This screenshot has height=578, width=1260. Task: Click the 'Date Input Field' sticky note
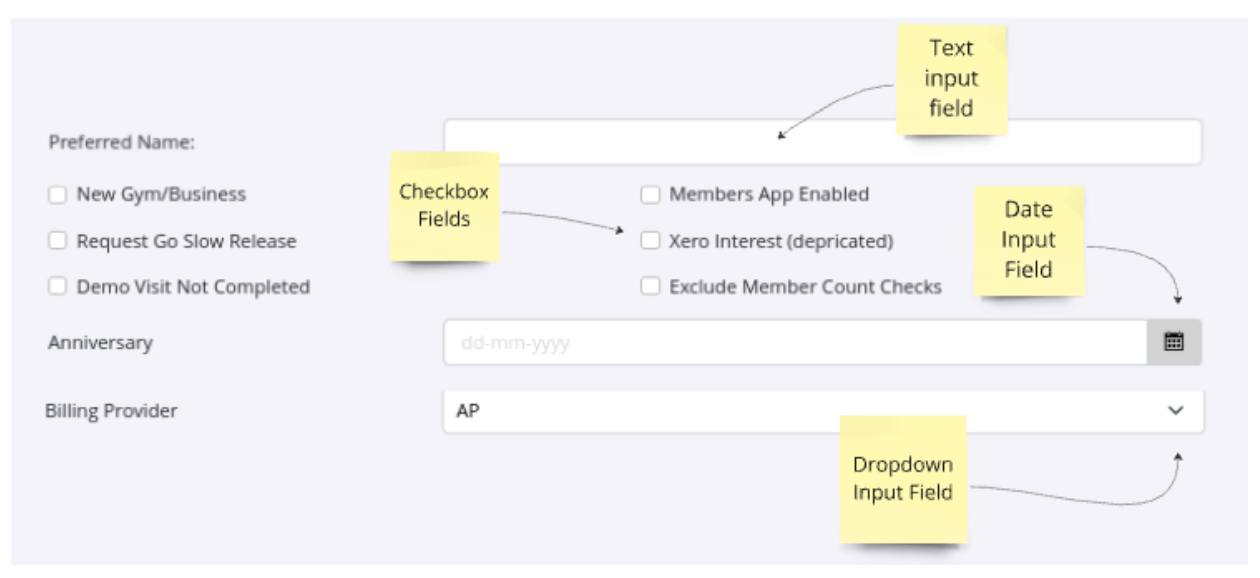1028,240
